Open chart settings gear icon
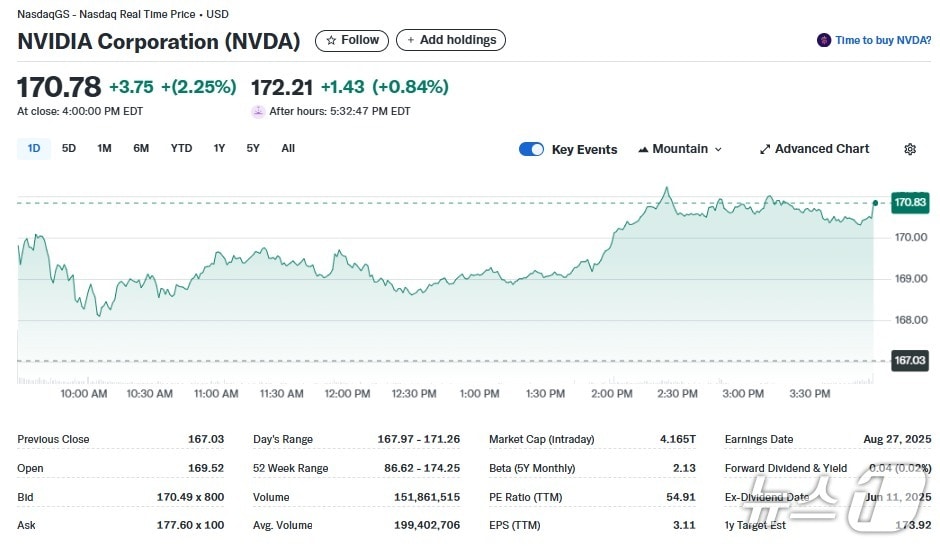Screen dimensions: 940x546 click(909, 149)
